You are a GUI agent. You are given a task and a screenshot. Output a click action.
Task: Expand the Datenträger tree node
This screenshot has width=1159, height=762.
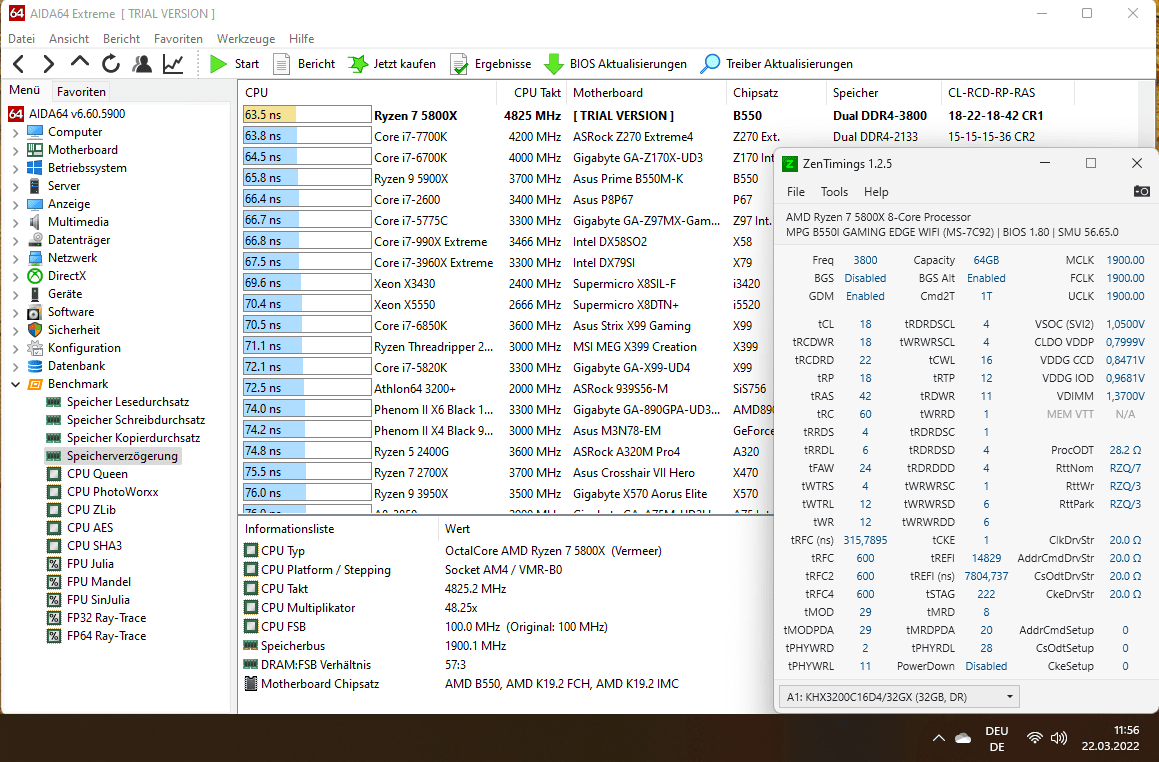tap(16, 240)
